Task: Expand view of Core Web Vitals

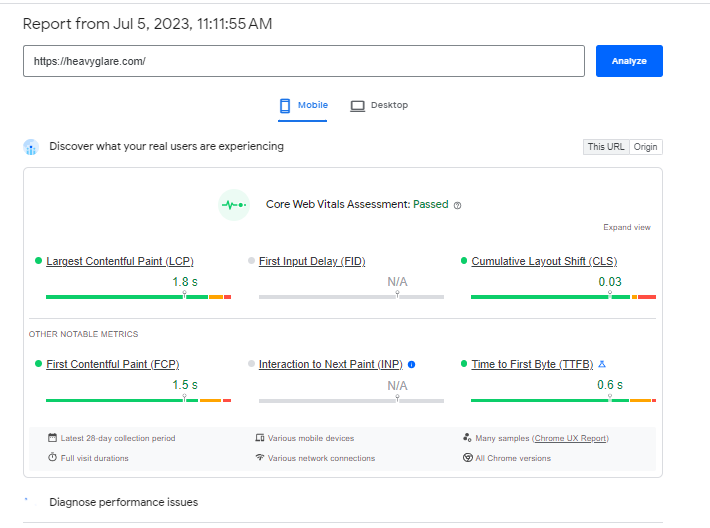Action: point(627,227)
